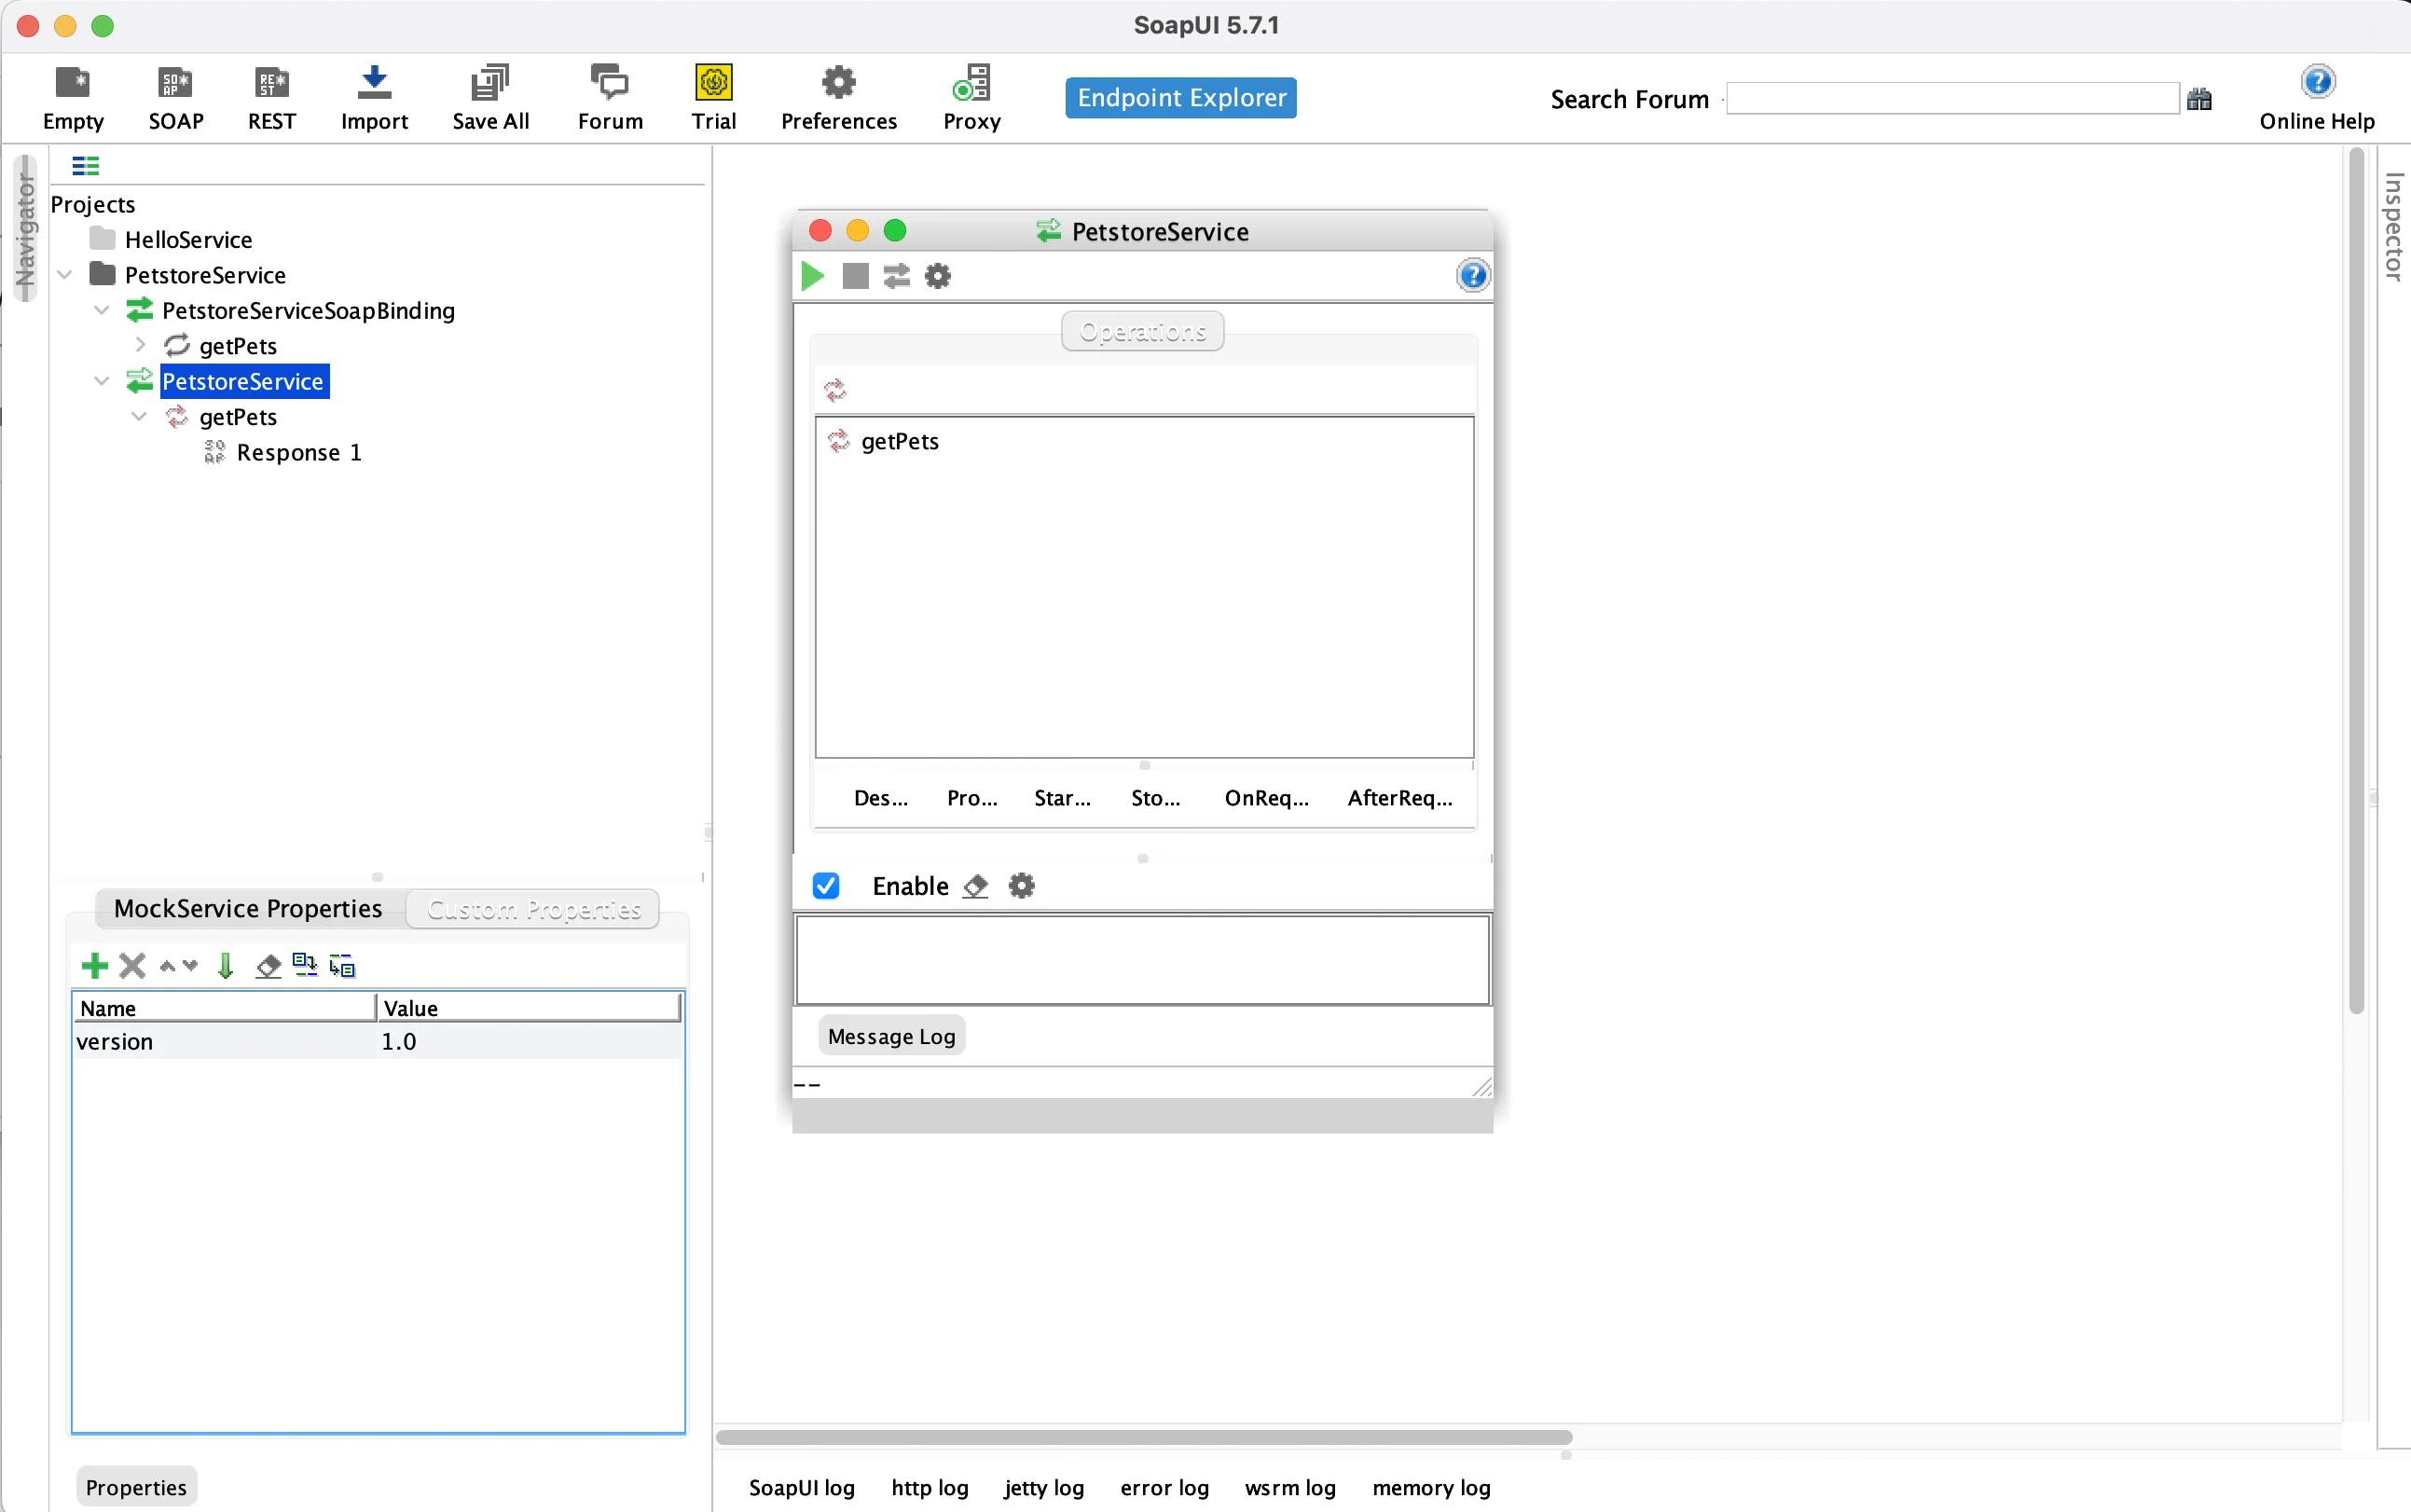Click the horizontal scrollbar at bottom of workspace

pos(1143,1437)
